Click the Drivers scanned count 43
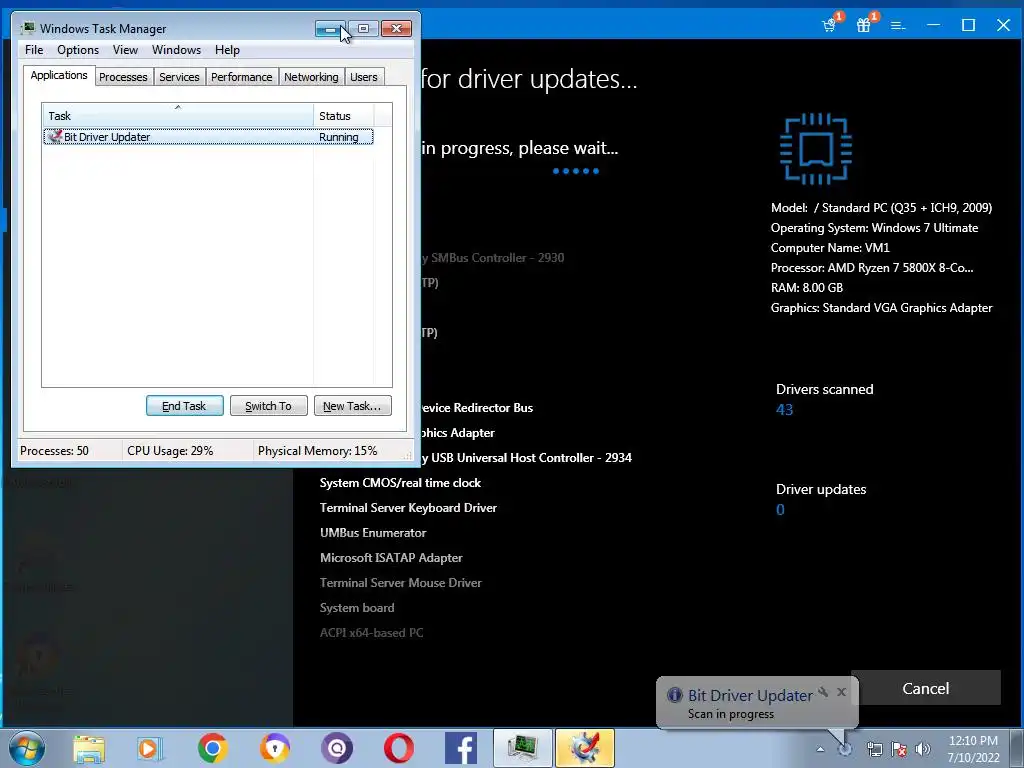The image size is (1024, 768). tap(784, 409)
